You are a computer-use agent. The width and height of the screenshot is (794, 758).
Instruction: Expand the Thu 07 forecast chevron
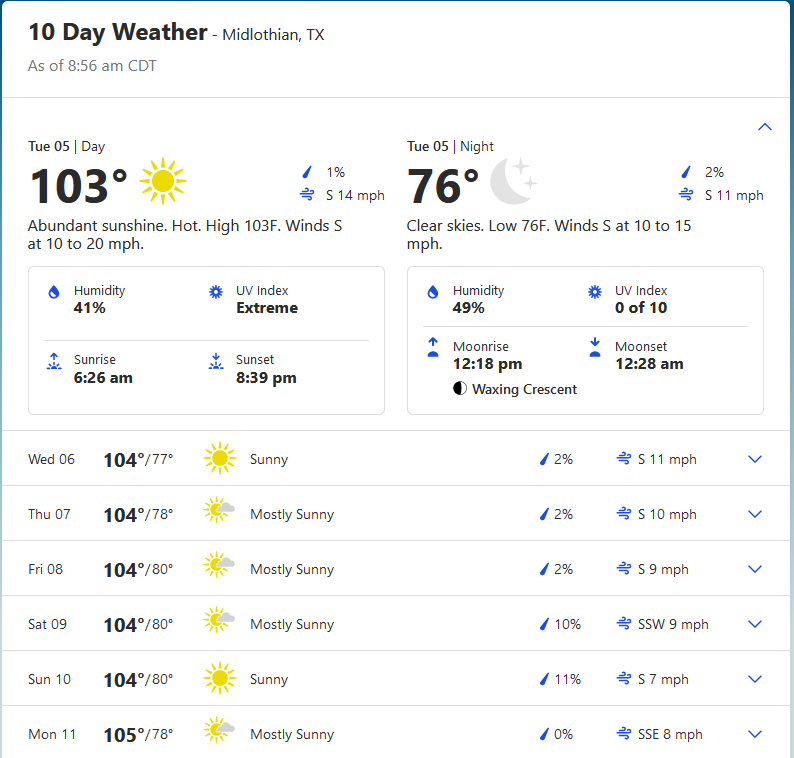[755, 514]
